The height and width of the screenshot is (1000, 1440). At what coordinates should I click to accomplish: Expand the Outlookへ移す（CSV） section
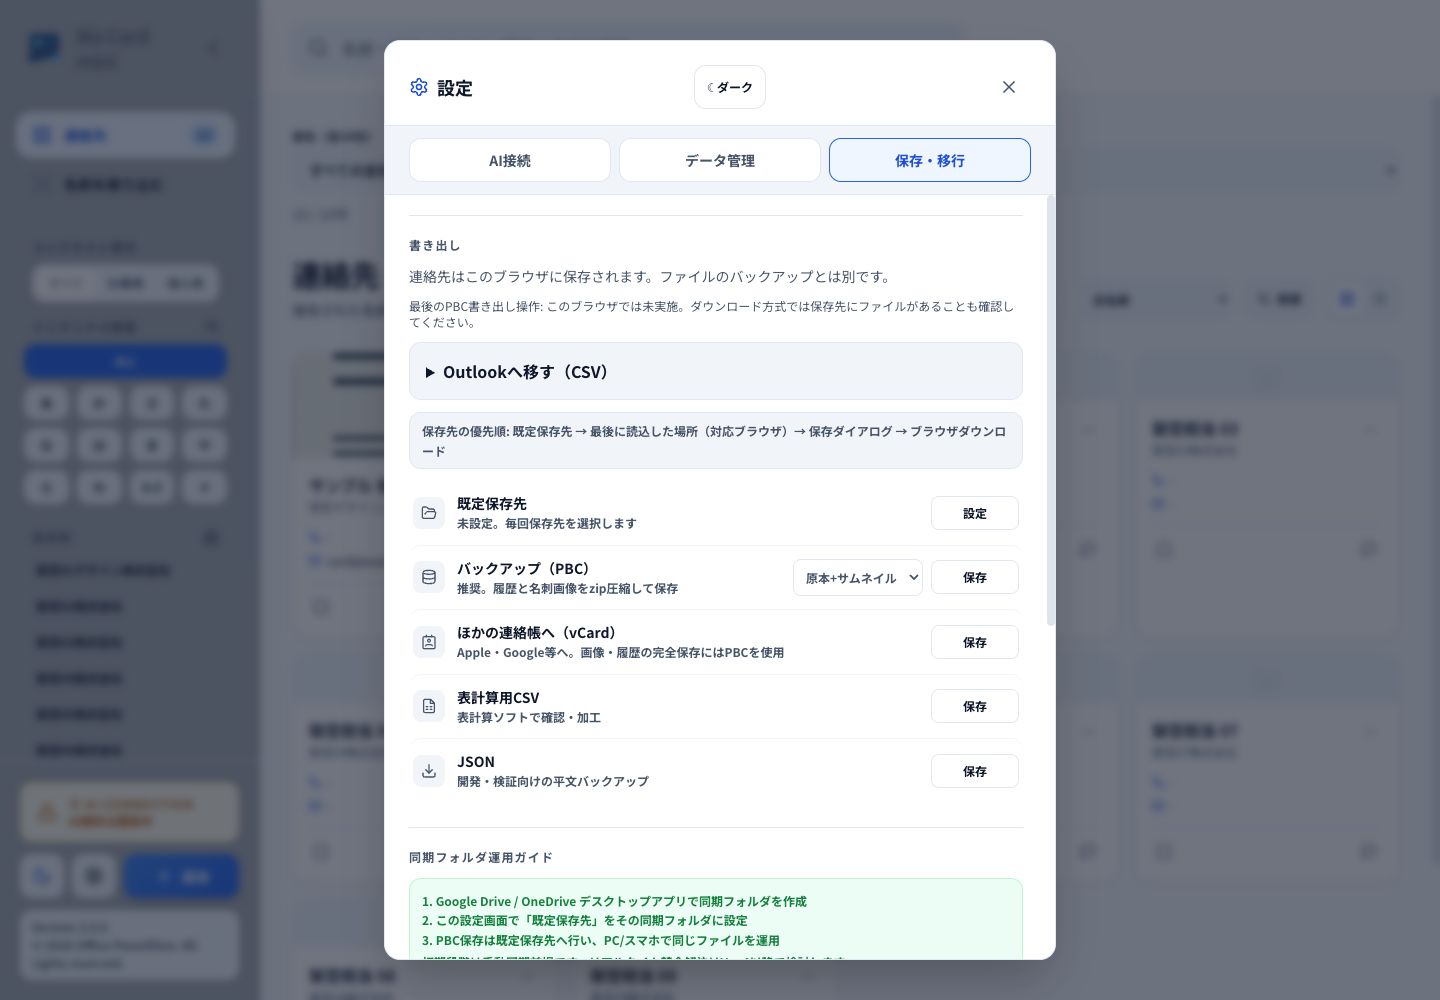(x=716, y=372)
